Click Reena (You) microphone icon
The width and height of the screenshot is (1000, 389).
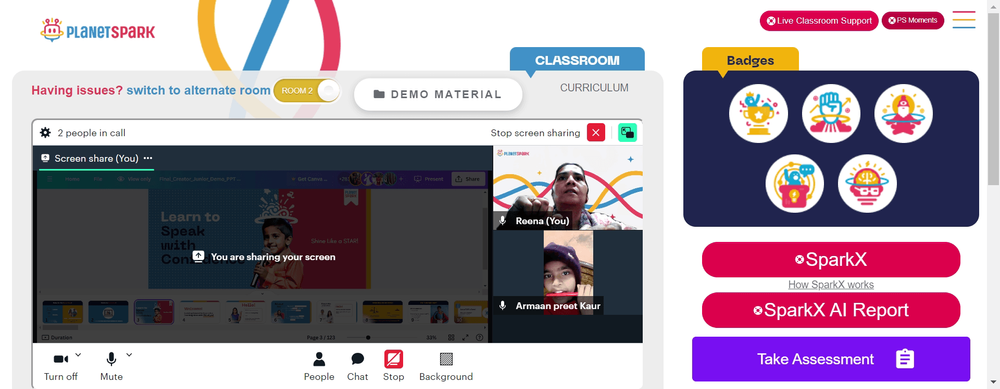503,221
